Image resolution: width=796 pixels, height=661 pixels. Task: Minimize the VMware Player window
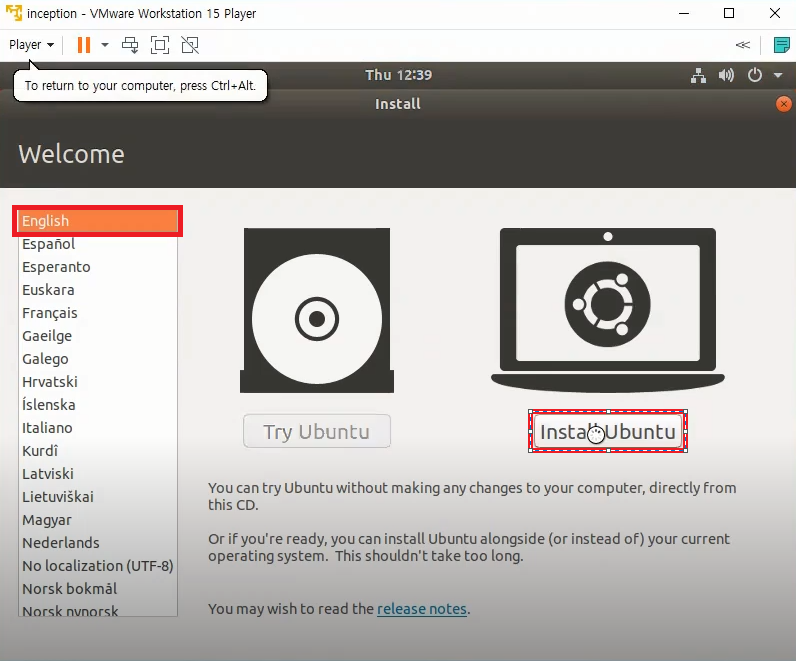click(x=684, y=13)
